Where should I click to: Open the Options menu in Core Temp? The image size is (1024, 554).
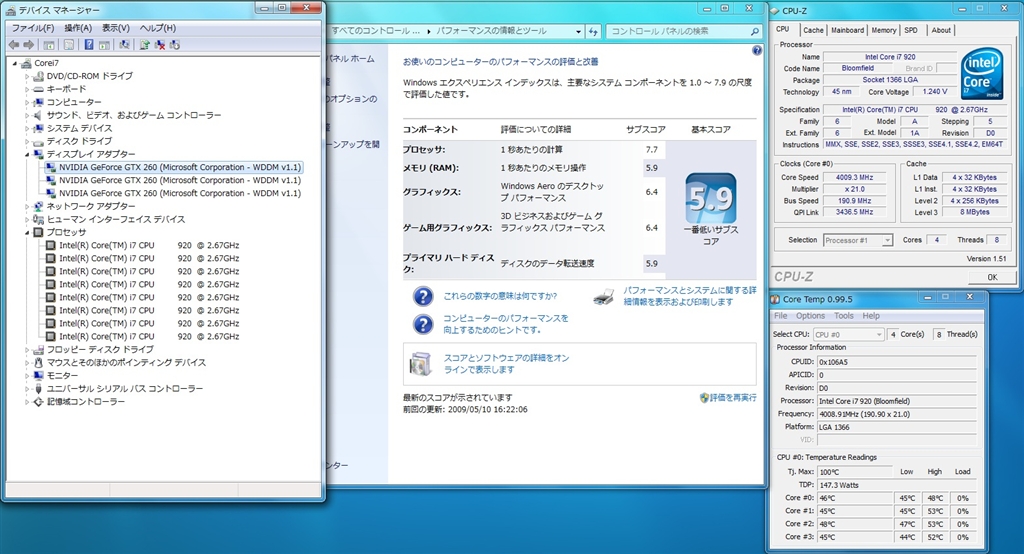810,316
